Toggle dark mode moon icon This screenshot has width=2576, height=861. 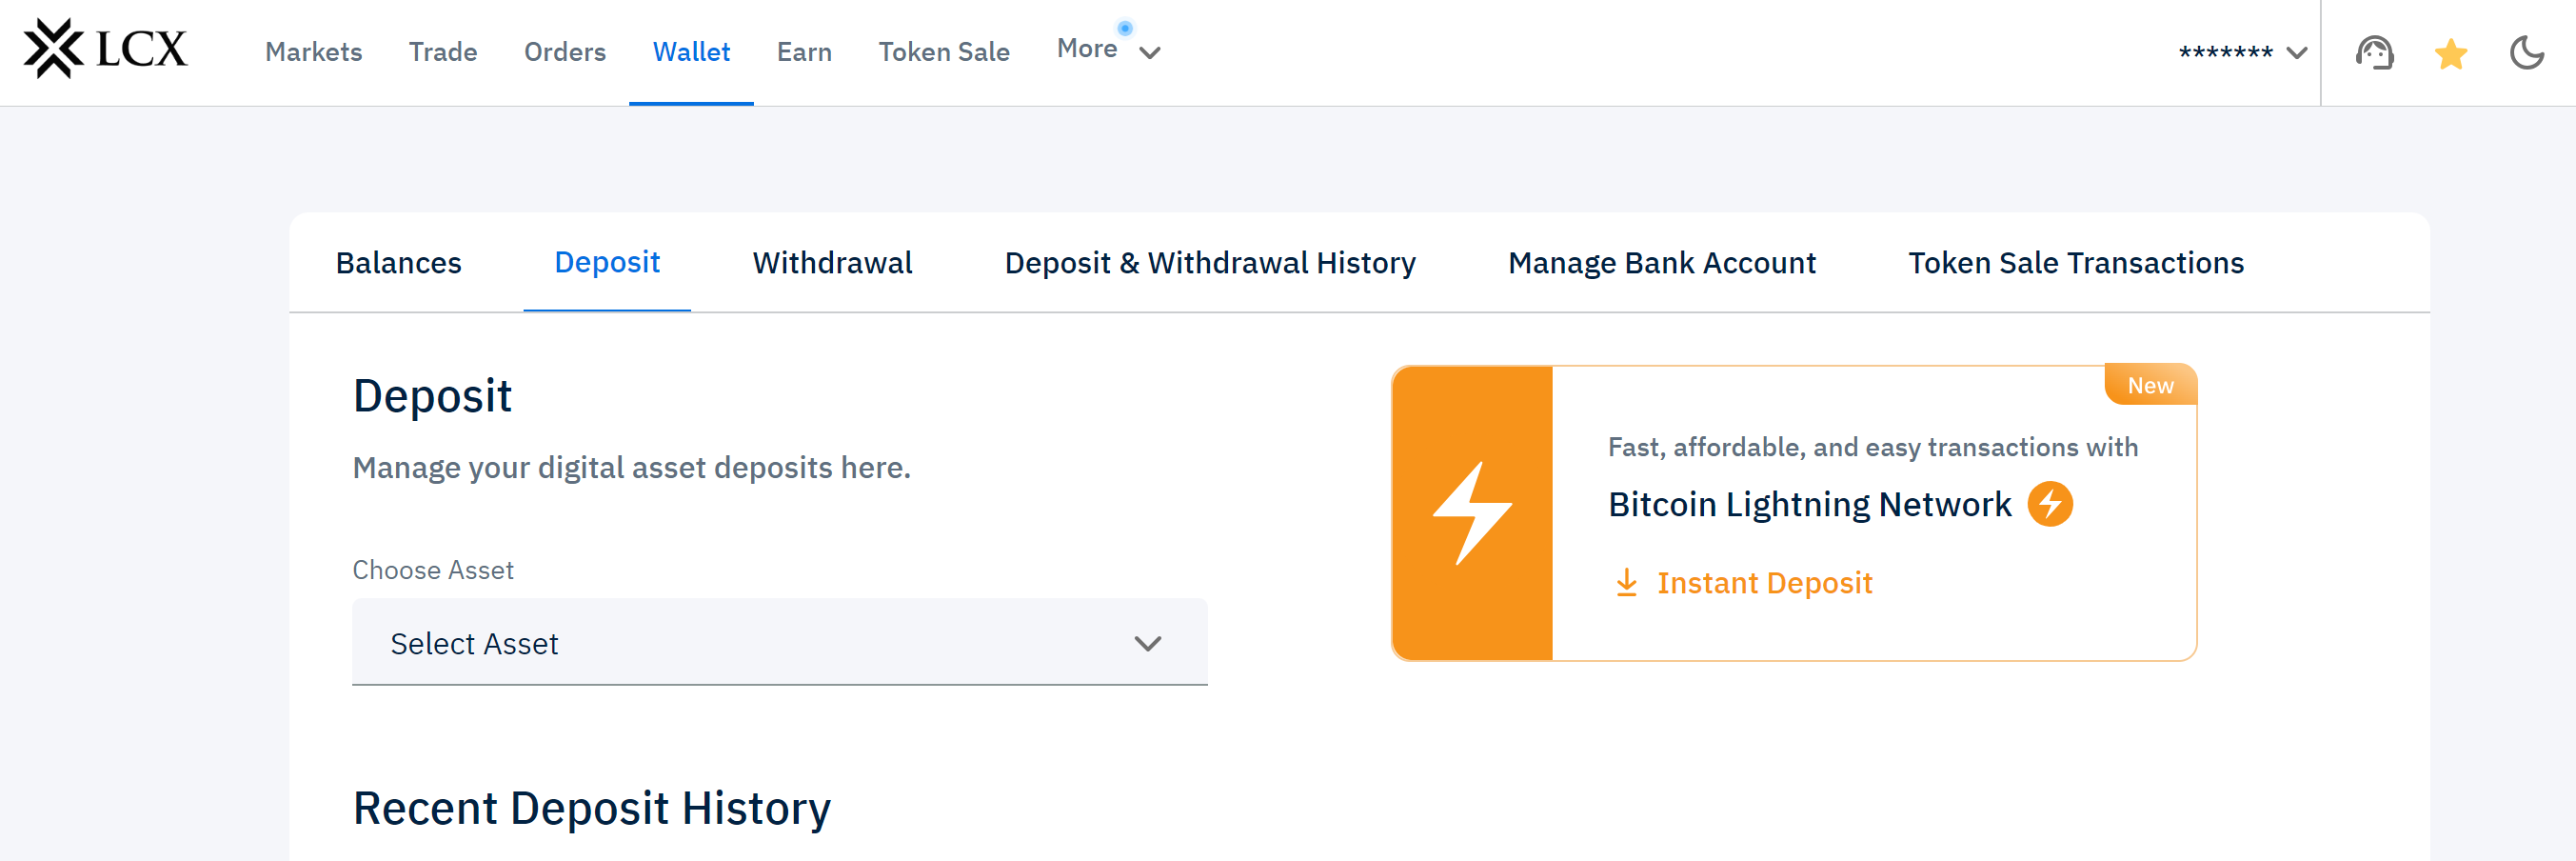[x=2526, y=52]
